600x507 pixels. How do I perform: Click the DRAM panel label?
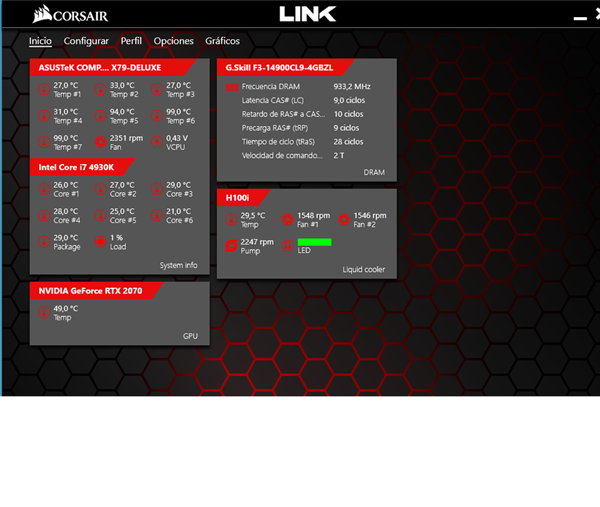(x=374, y=173)
